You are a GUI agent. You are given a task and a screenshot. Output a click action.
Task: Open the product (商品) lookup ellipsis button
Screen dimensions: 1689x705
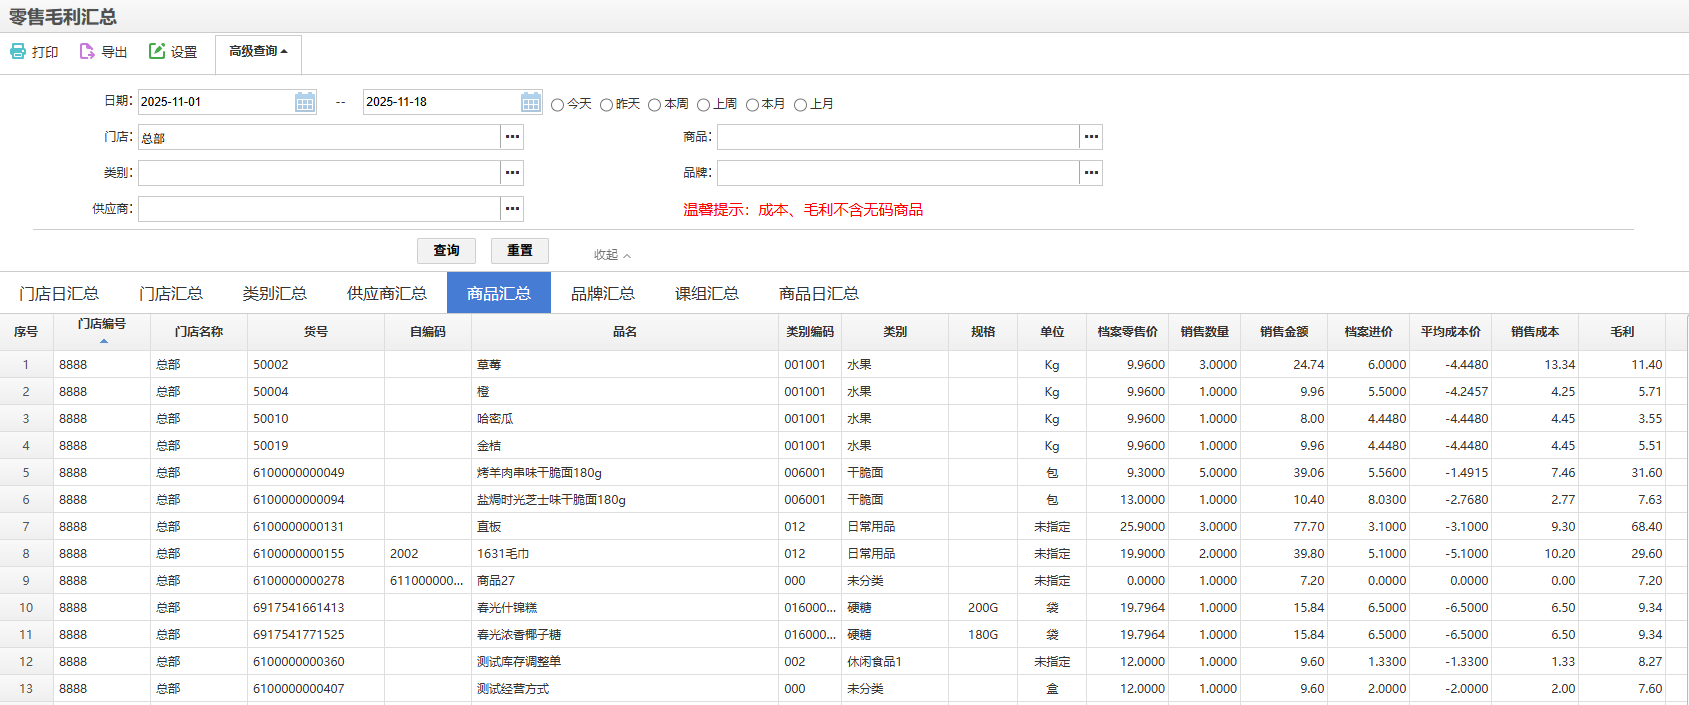point(1091,137)
